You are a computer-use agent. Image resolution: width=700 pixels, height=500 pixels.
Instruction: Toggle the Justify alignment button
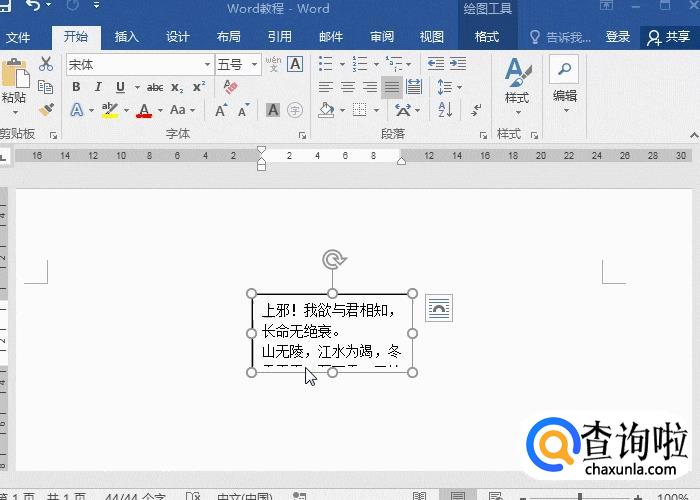pos(392,87)
